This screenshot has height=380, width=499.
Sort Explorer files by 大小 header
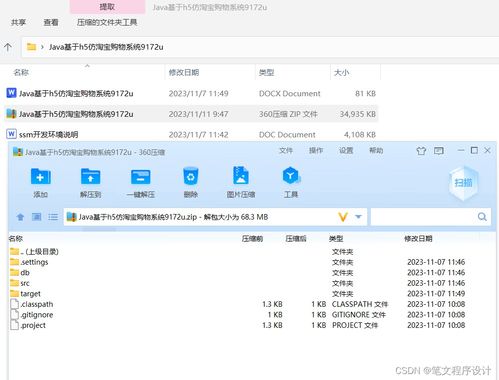point(342,72)
